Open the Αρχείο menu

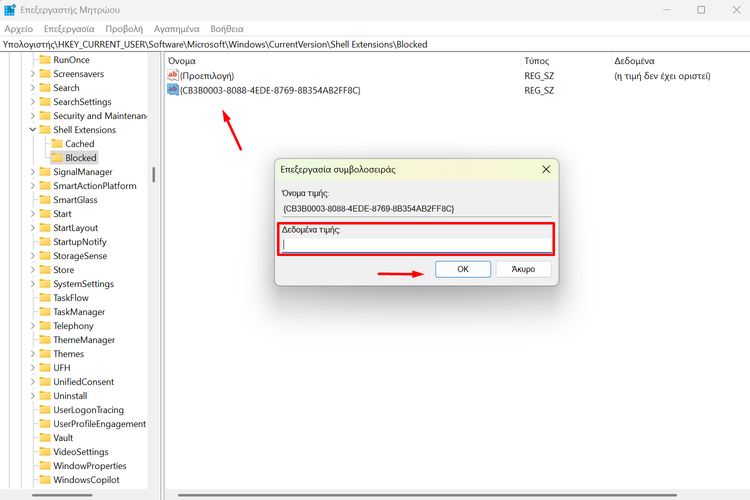19,29
